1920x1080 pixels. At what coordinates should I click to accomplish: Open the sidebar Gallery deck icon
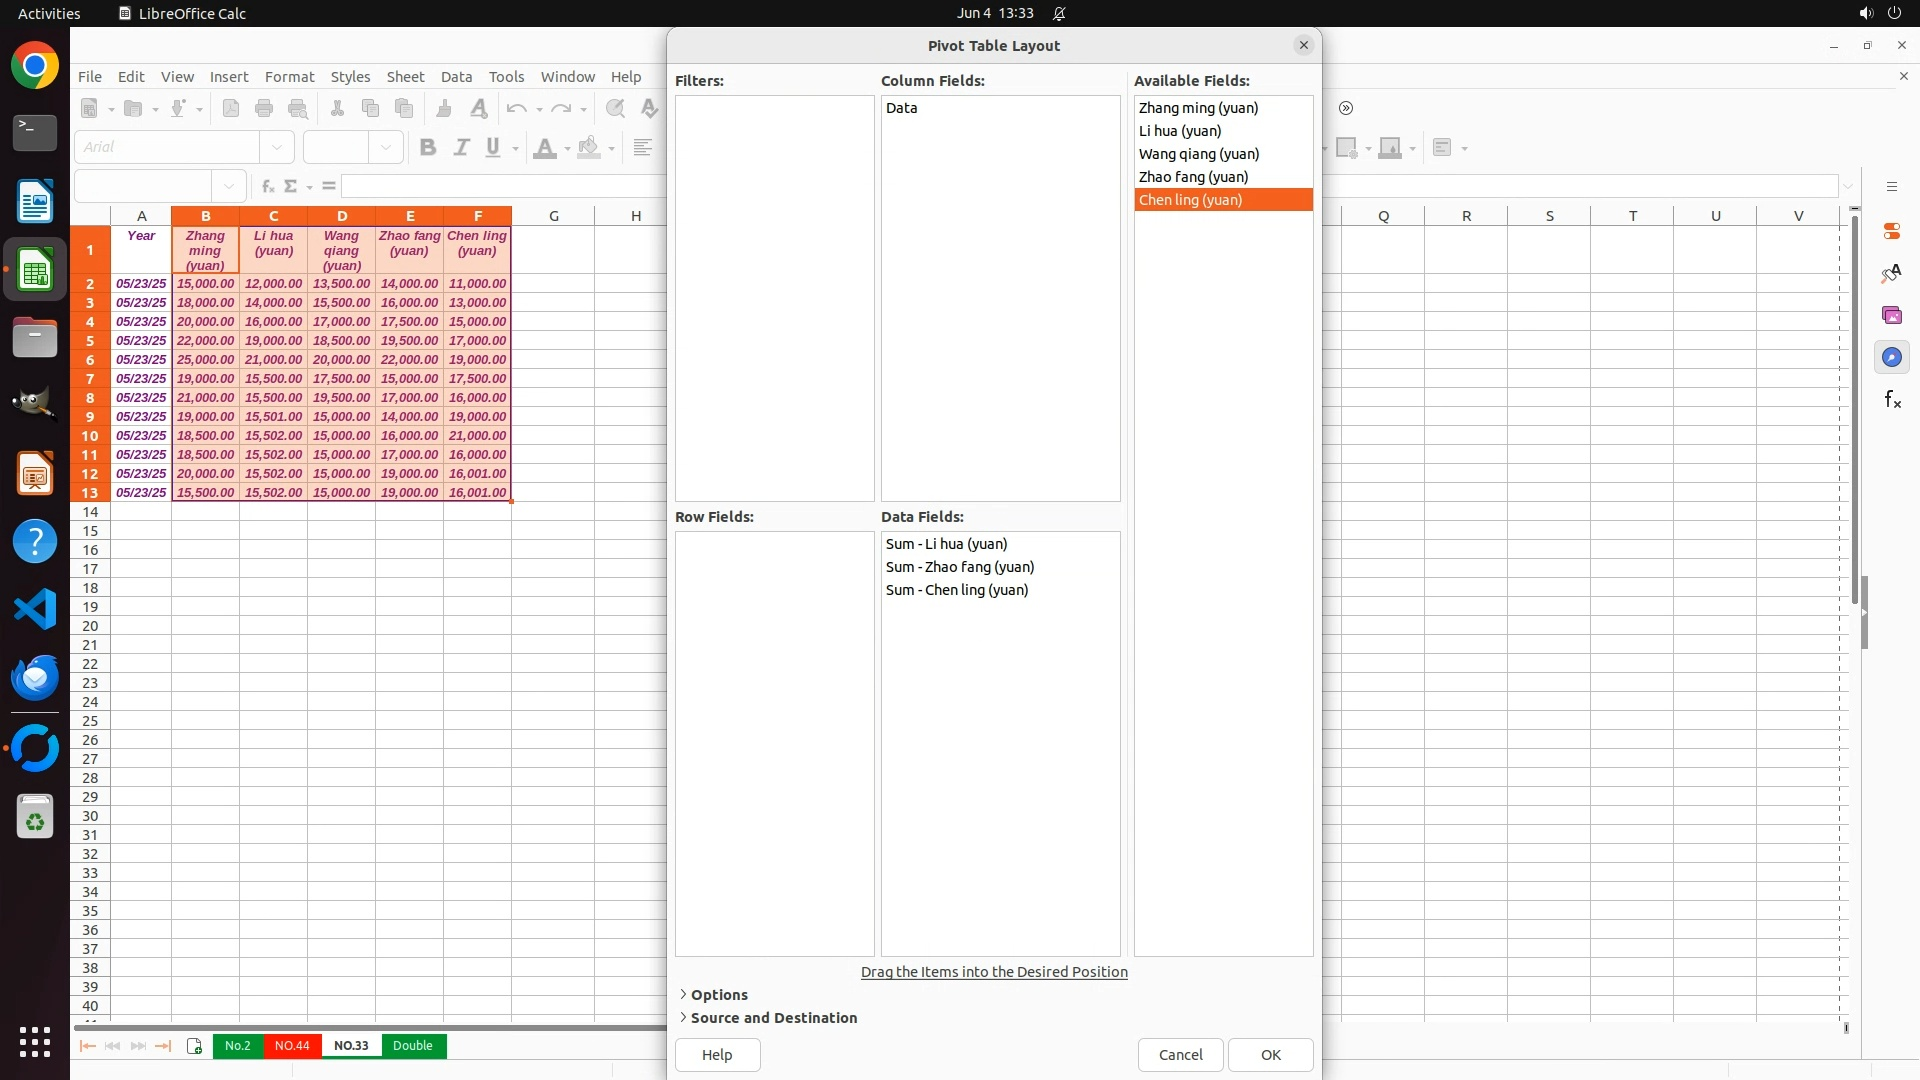point(1891,316)
